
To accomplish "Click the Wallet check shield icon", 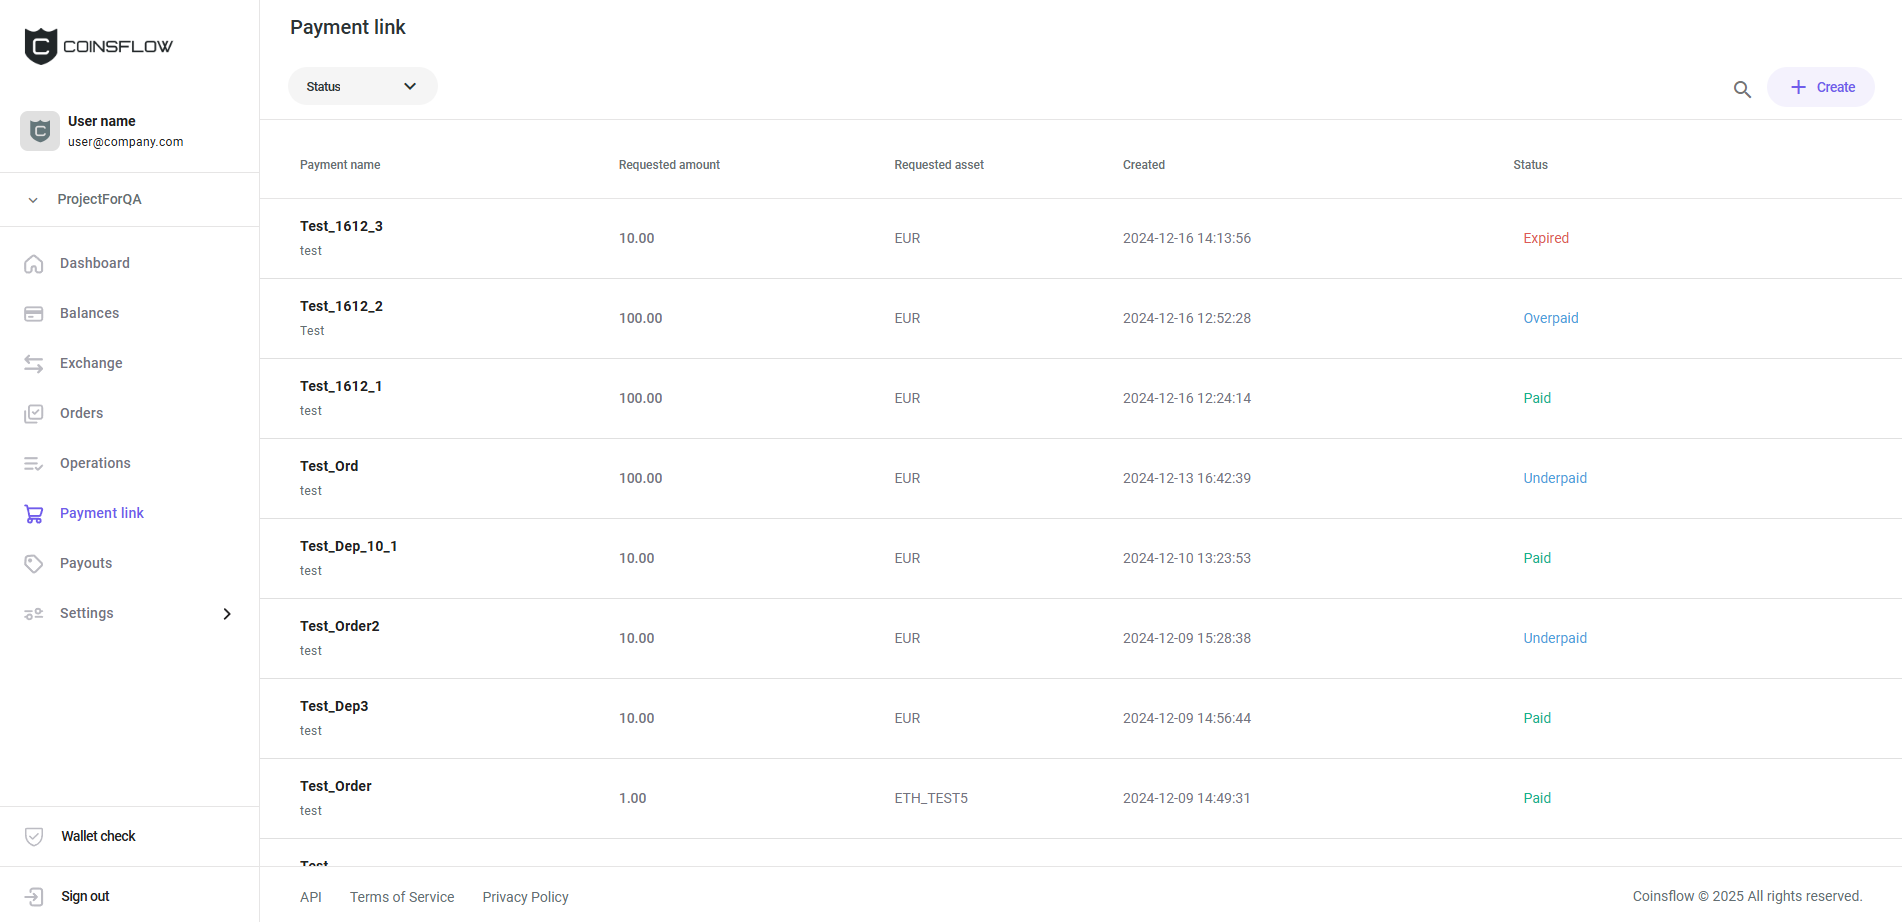I will coord(34,836).
